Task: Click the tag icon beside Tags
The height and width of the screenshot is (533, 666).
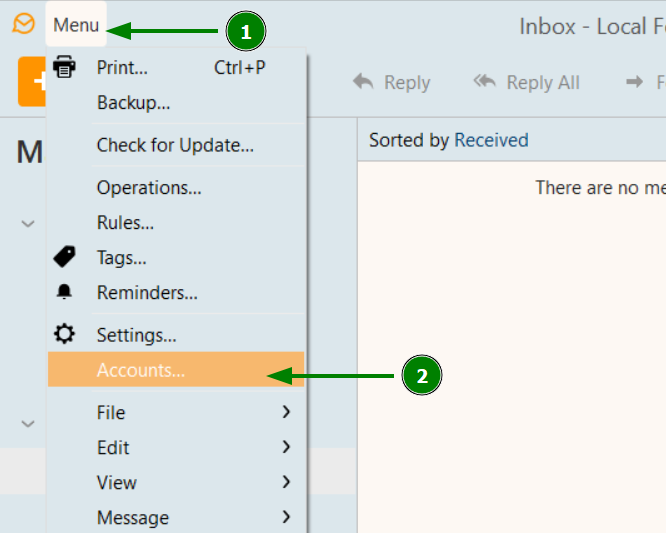Action: (64, 257)
